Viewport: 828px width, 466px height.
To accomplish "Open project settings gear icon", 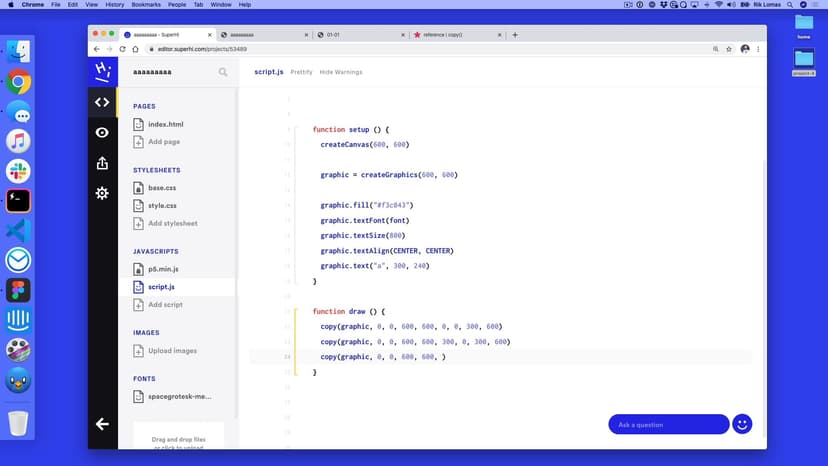I will pos(102,193).
